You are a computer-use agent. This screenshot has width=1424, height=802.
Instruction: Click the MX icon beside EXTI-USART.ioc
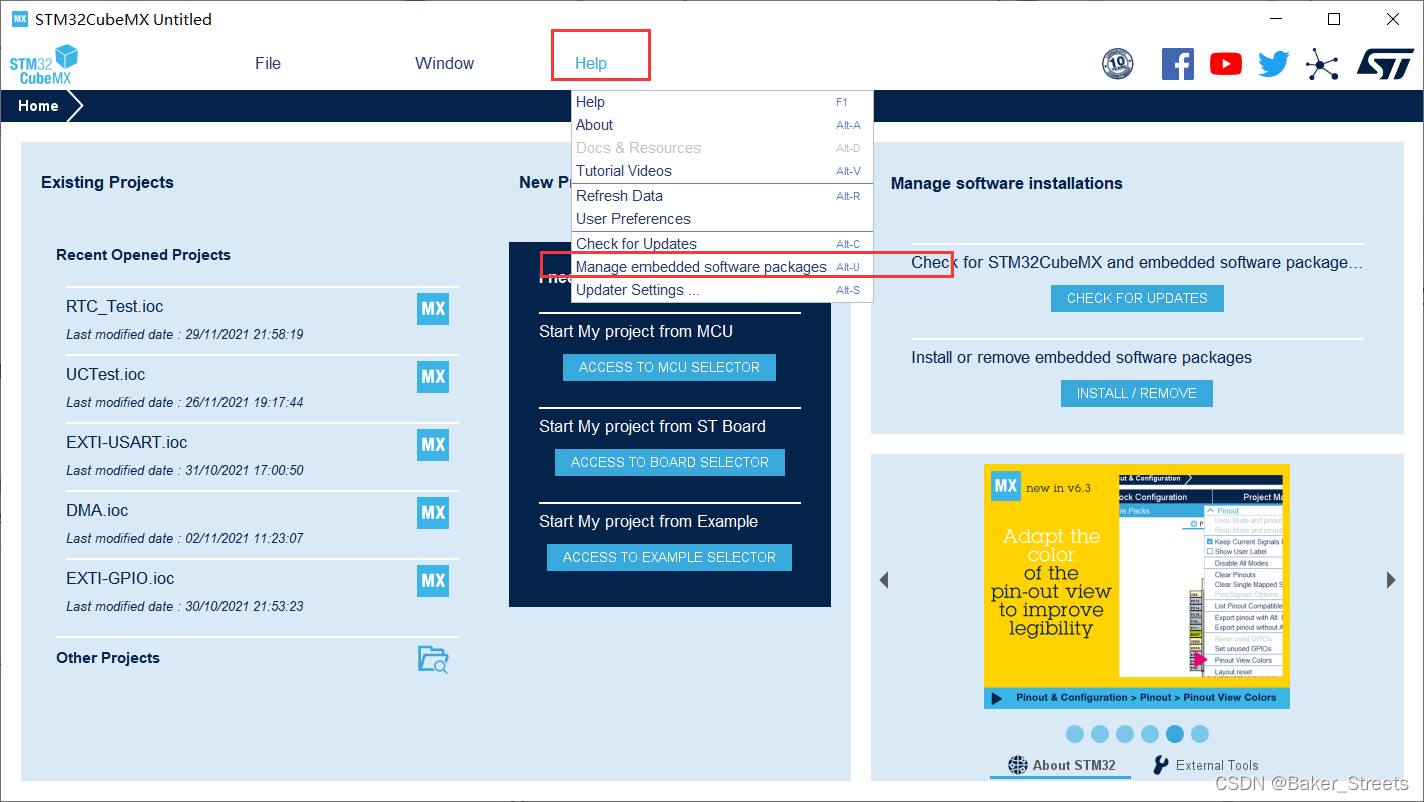433,445
